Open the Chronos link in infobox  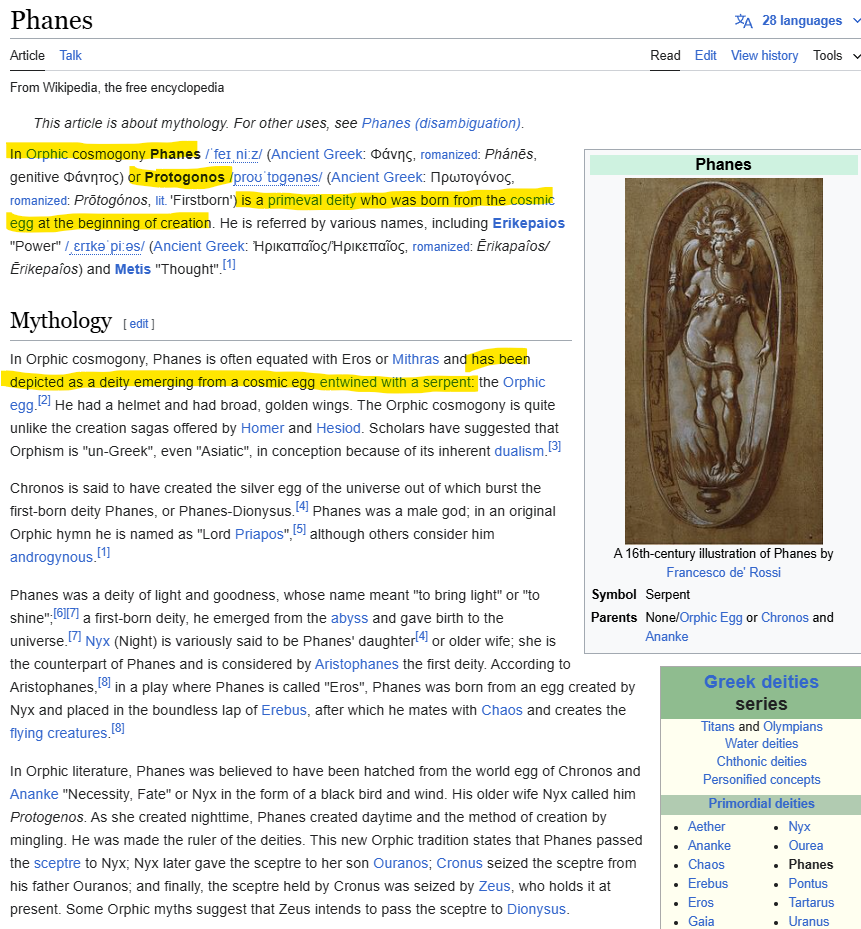click(x=785, y=618)
